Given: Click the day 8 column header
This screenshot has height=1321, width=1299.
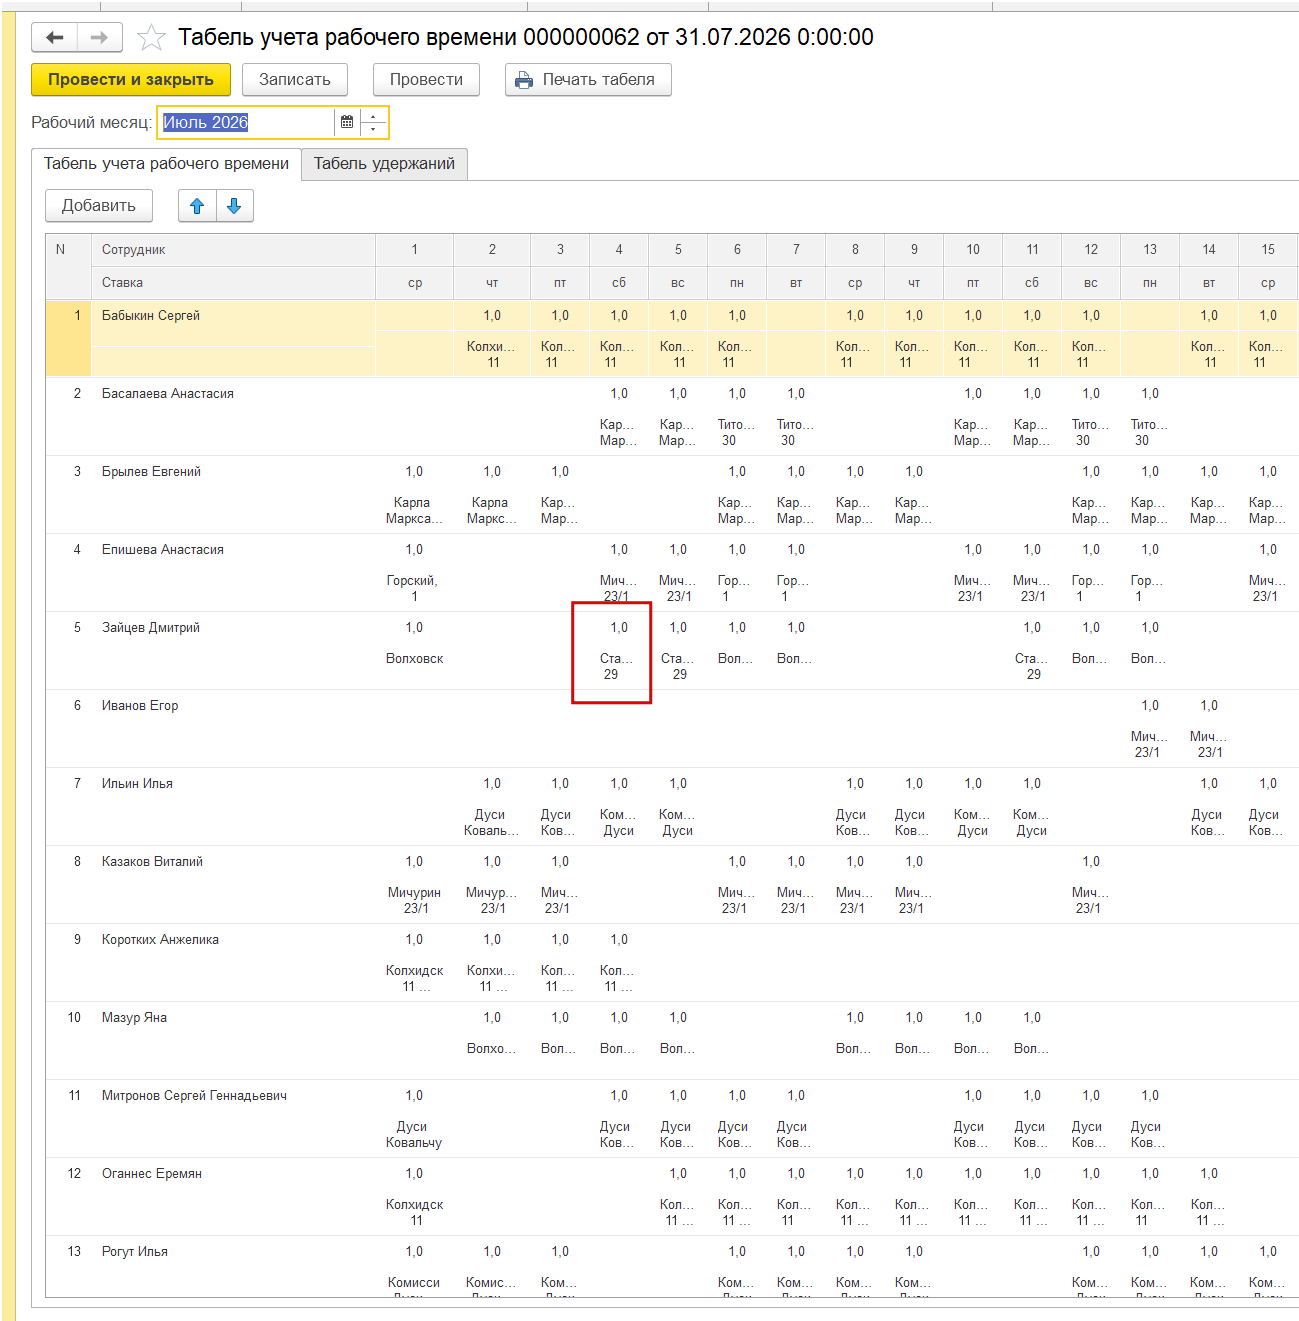Looking at the screenshot, I should pyautogui.click(x=855, y=250).
